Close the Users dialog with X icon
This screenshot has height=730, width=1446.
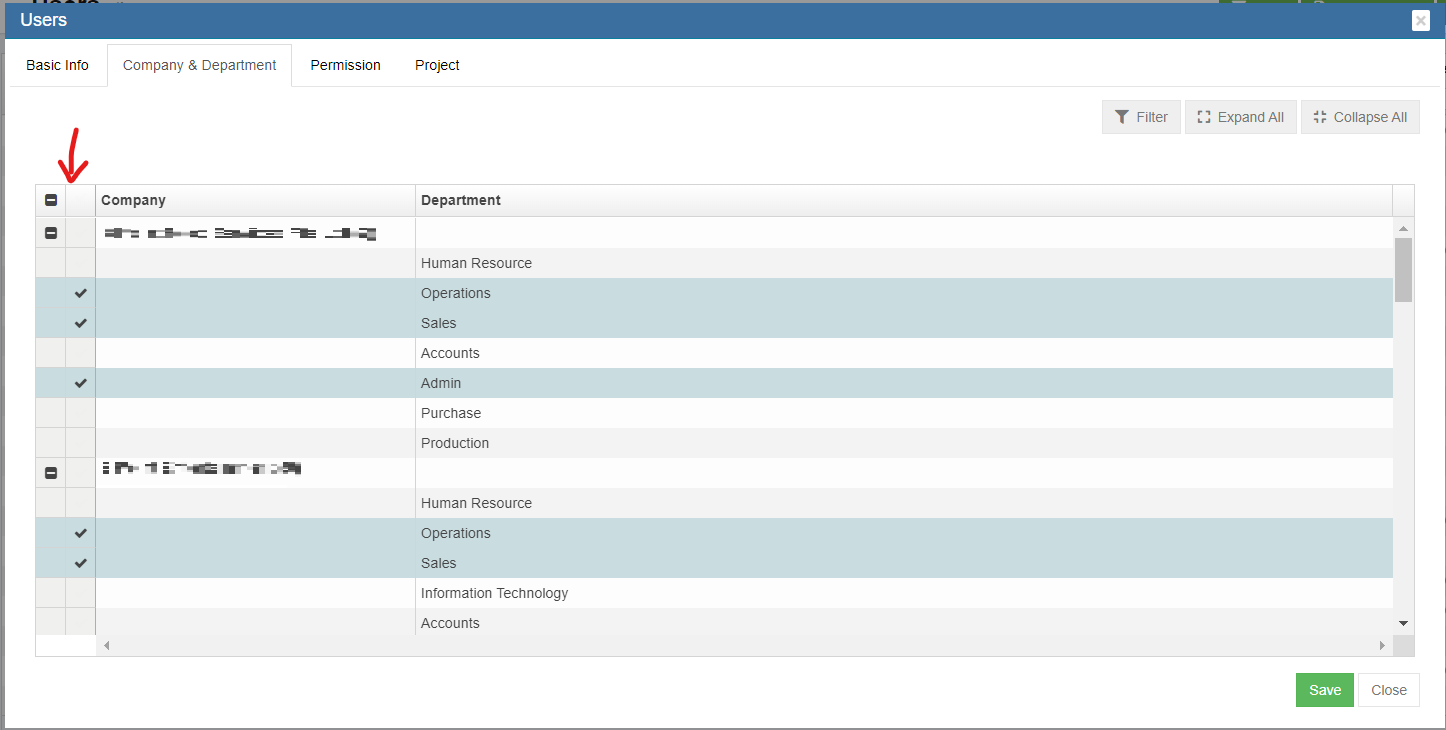point(1420,20)
